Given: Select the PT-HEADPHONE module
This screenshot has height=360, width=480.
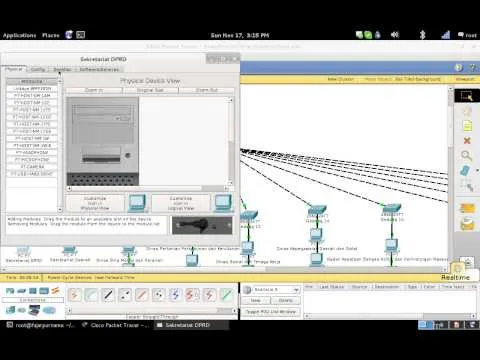Looking at the screenshot, I should tap(32, 153).
